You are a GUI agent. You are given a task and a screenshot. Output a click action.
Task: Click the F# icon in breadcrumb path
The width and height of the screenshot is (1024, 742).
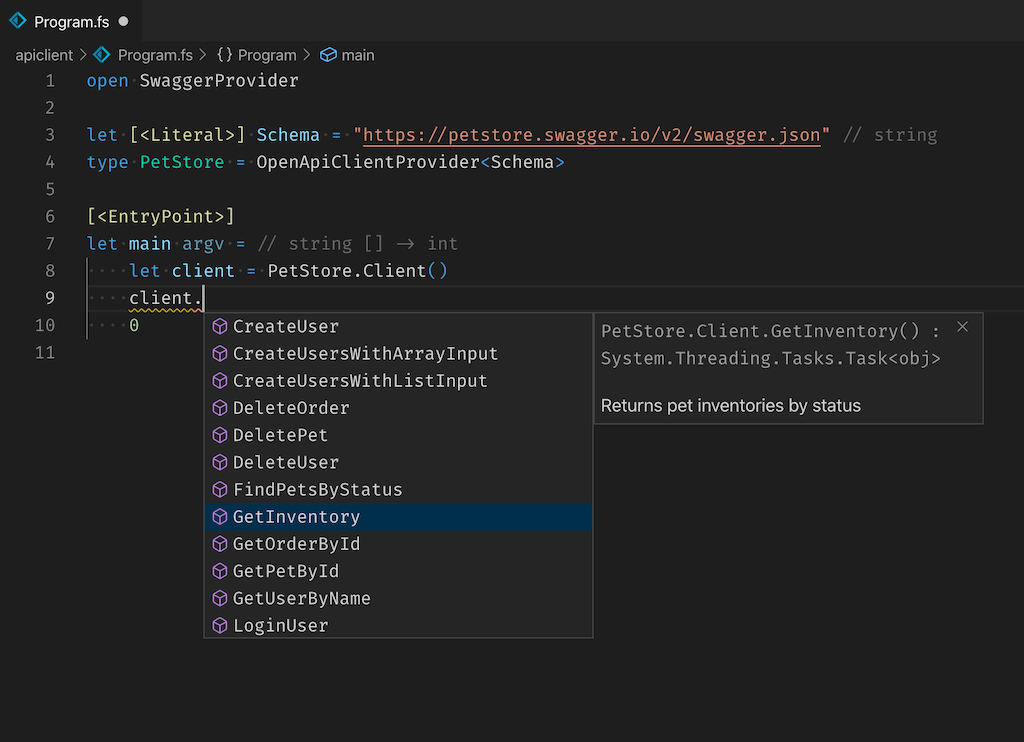tap(101, 55)
